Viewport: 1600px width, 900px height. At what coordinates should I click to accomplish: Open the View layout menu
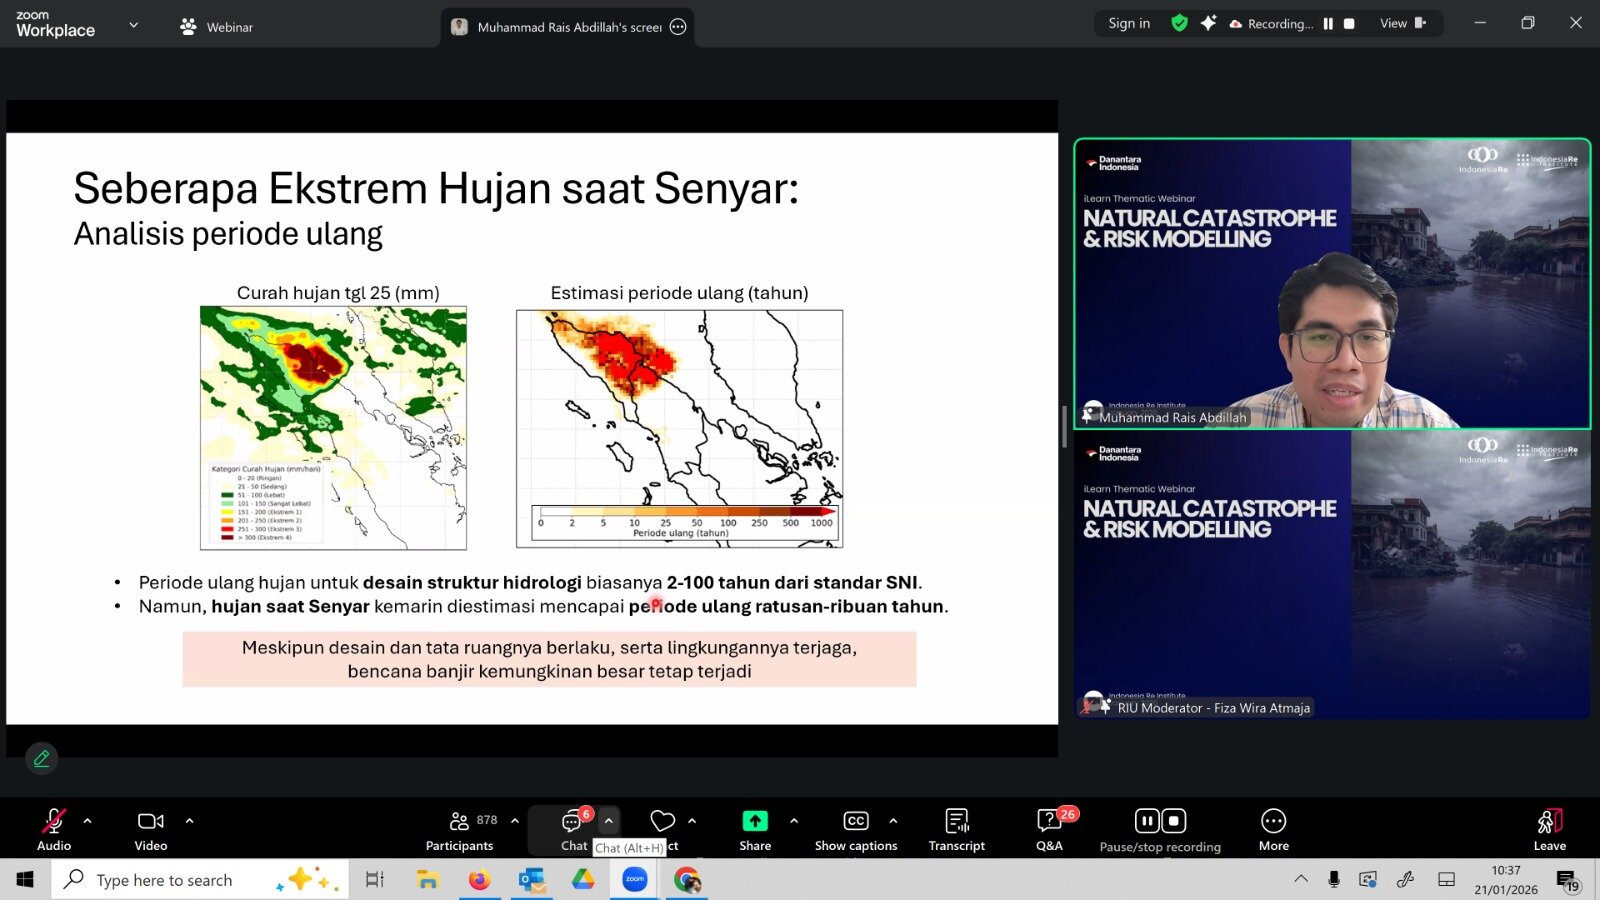(1402, 23)
